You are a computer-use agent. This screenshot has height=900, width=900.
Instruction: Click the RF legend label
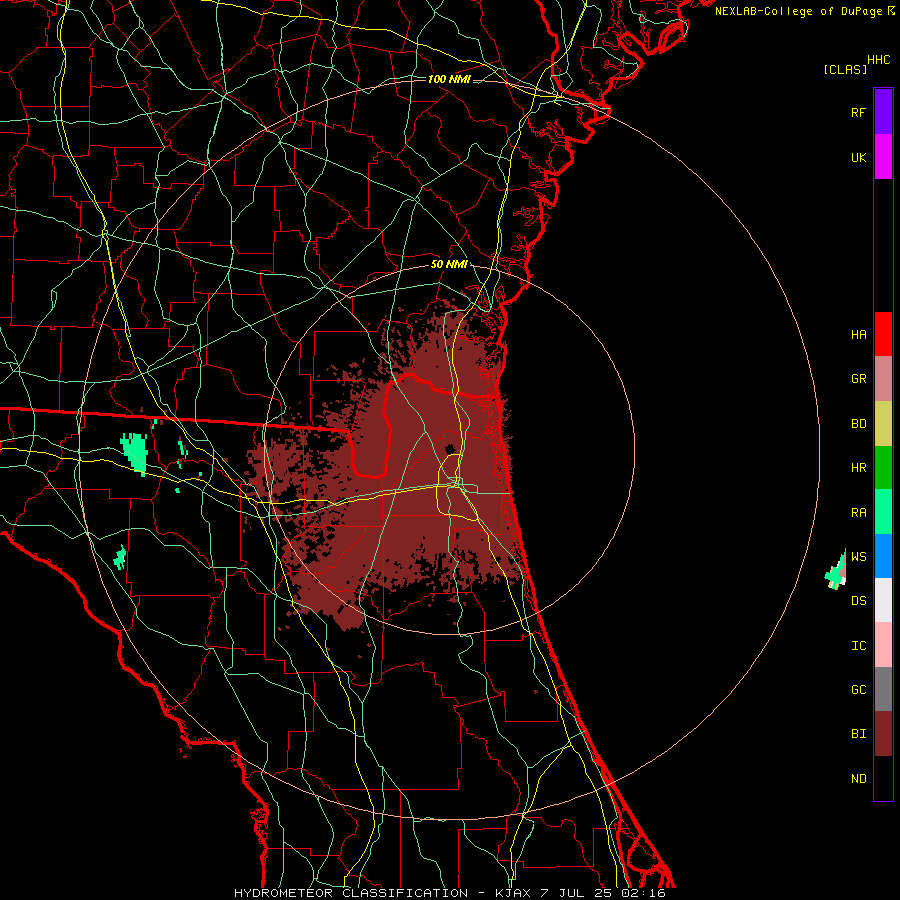tap(858, 112)
